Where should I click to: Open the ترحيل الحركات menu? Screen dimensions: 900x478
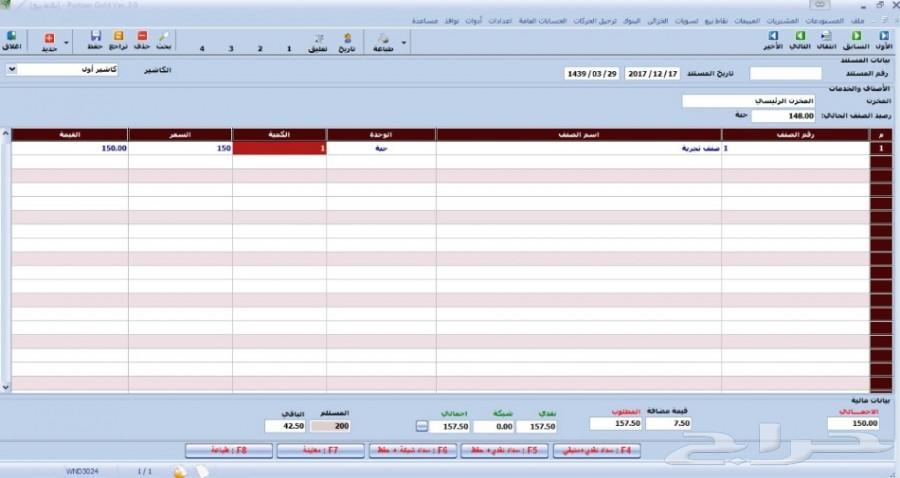(x=594, y=21)
